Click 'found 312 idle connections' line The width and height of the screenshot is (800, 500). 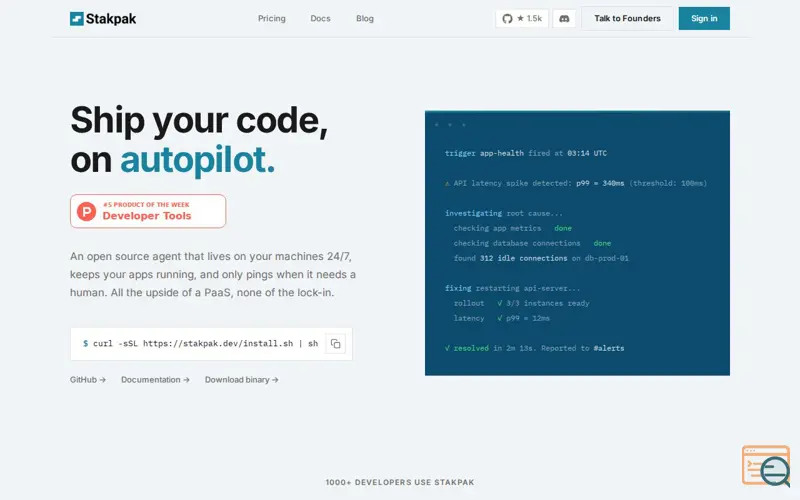coord(541,258)
